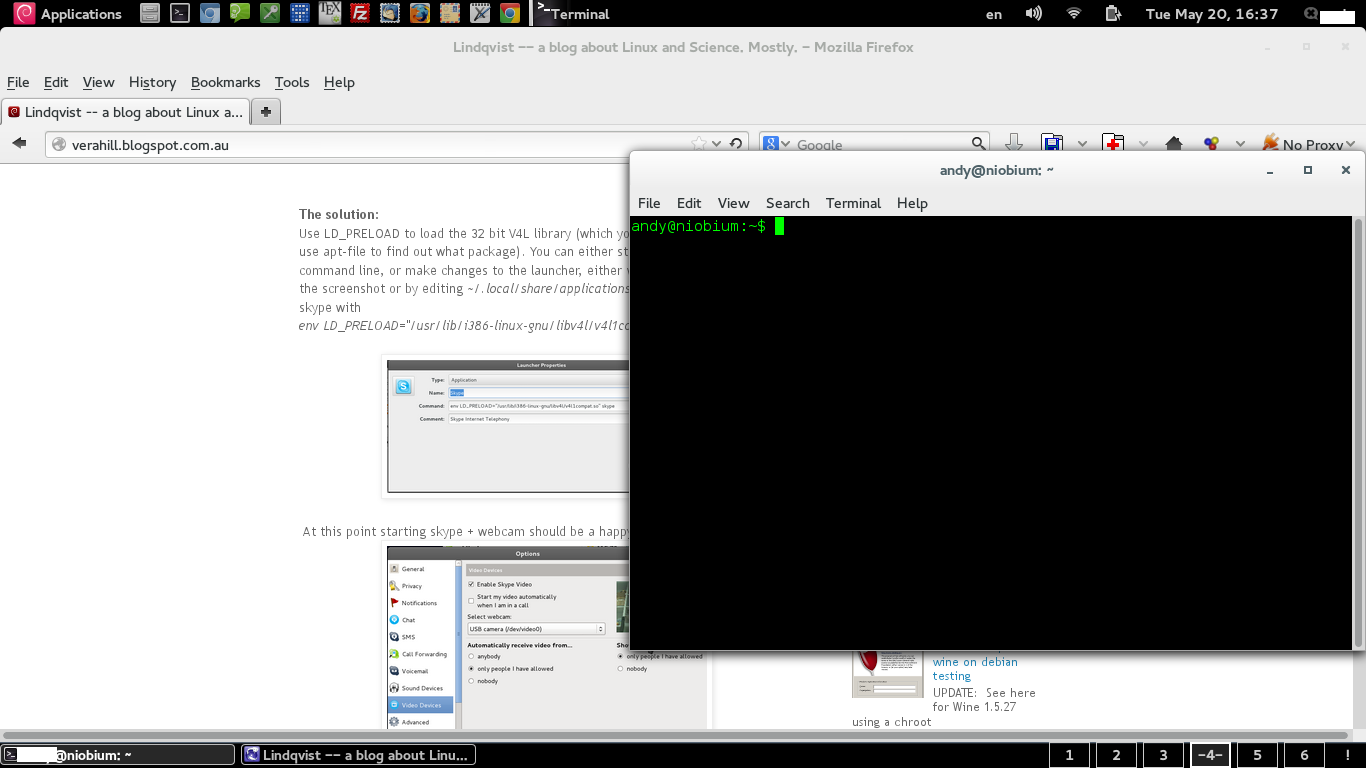Open a new tab with the plus button

pyautogui.click(x=266, y=112)
